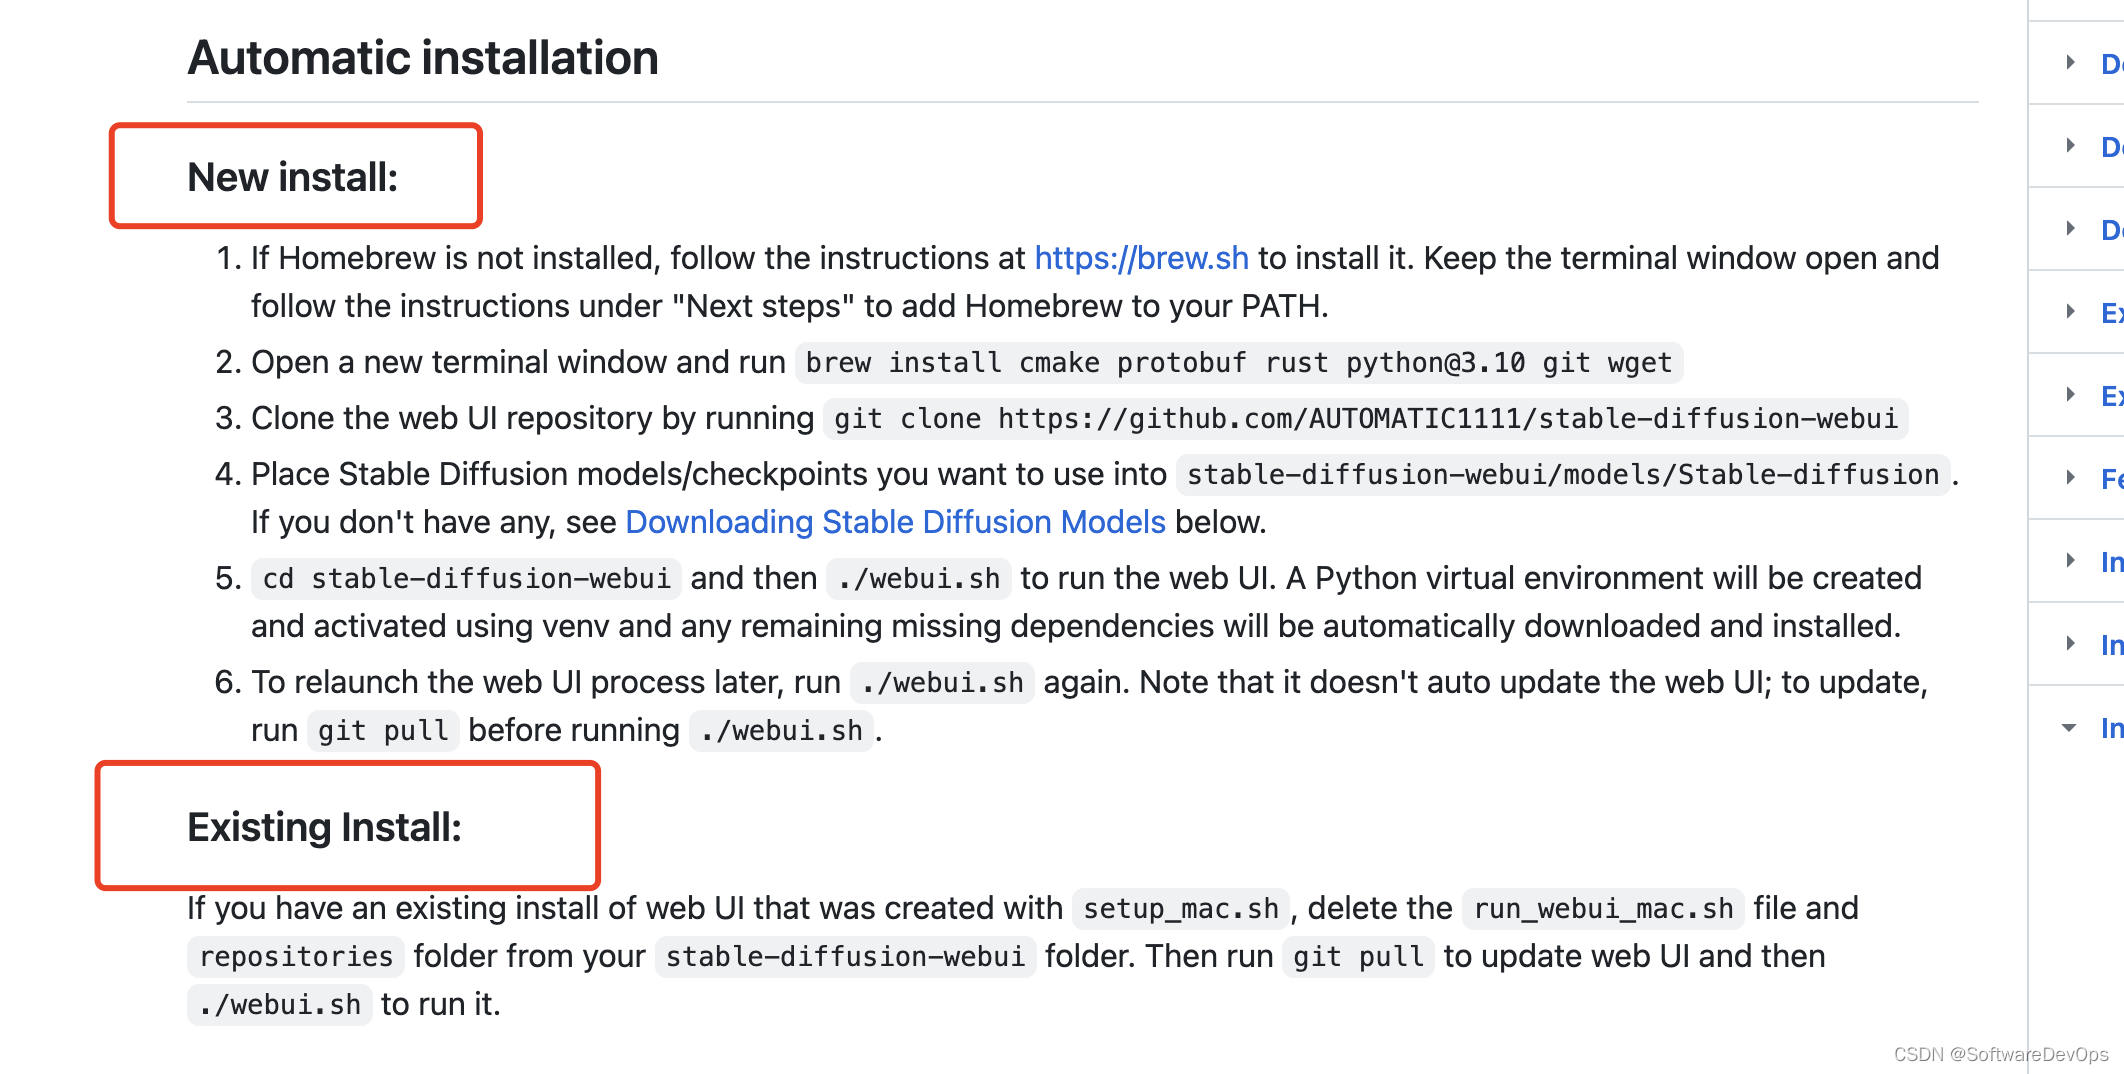This screenshot has height=1074, width=2124.
Task: Open Downloading Stable Diffusion Models link
Action: (x=895, y=522)
